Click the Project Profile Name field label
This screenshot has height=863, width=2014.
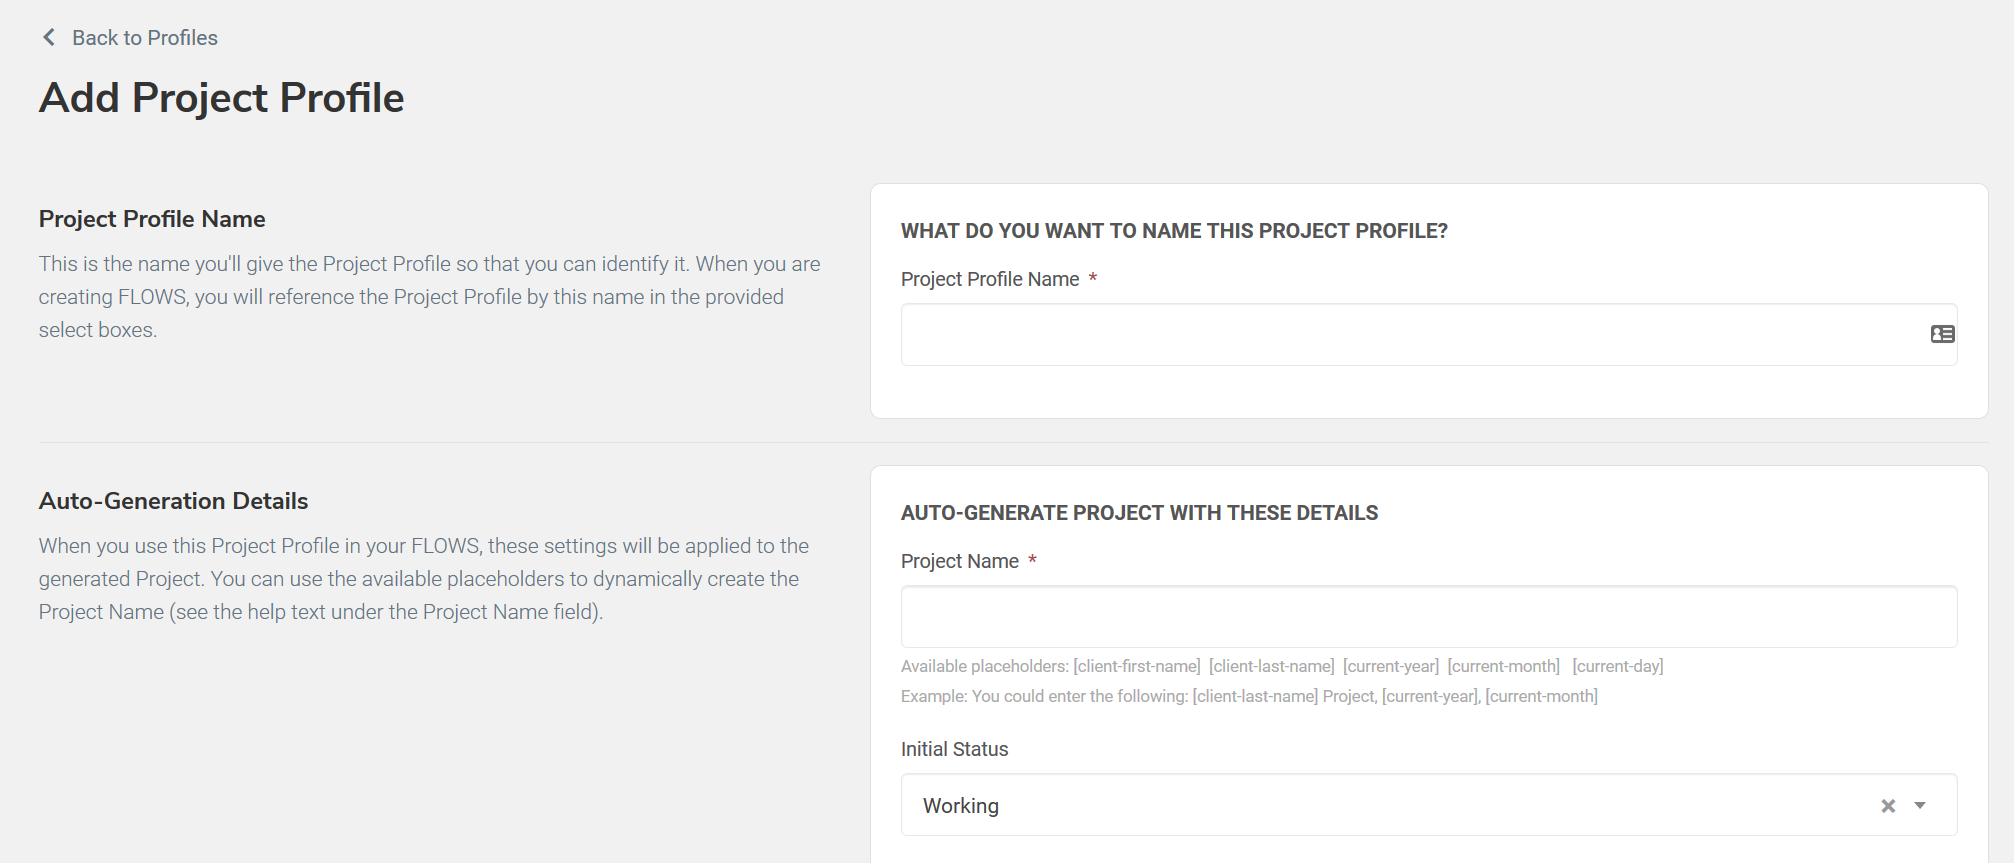coord(990,280)
